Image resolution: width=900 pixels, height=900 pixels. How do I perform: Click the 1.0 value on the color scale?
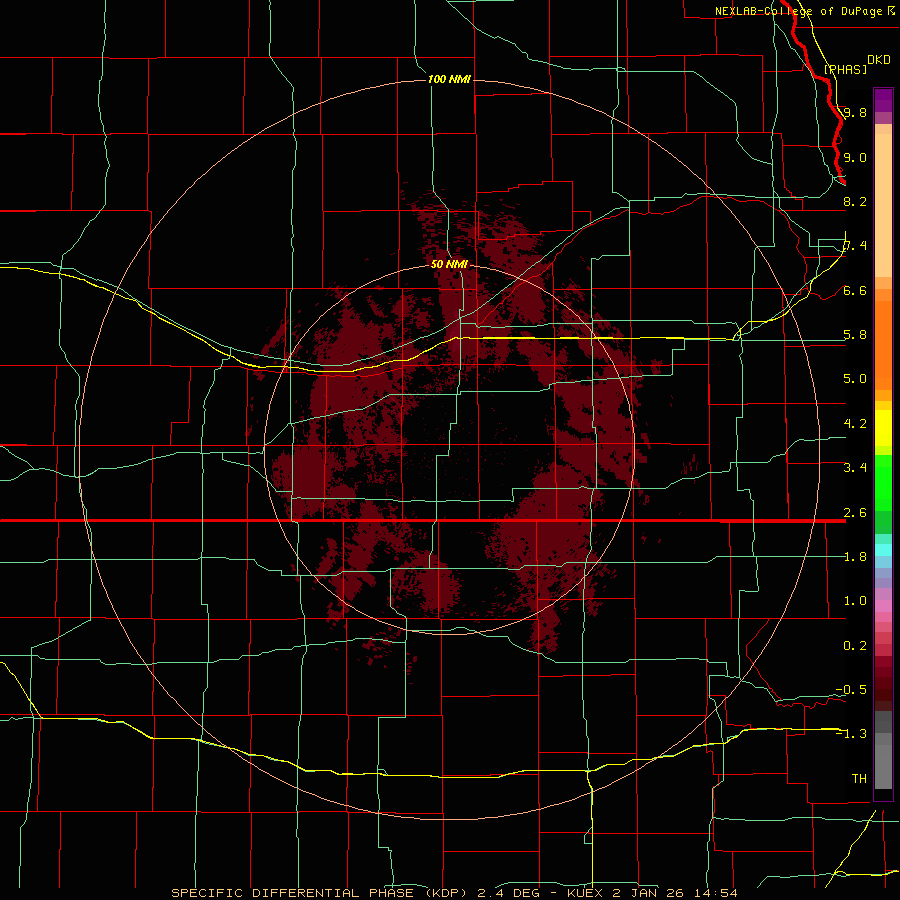pos(855,601)
